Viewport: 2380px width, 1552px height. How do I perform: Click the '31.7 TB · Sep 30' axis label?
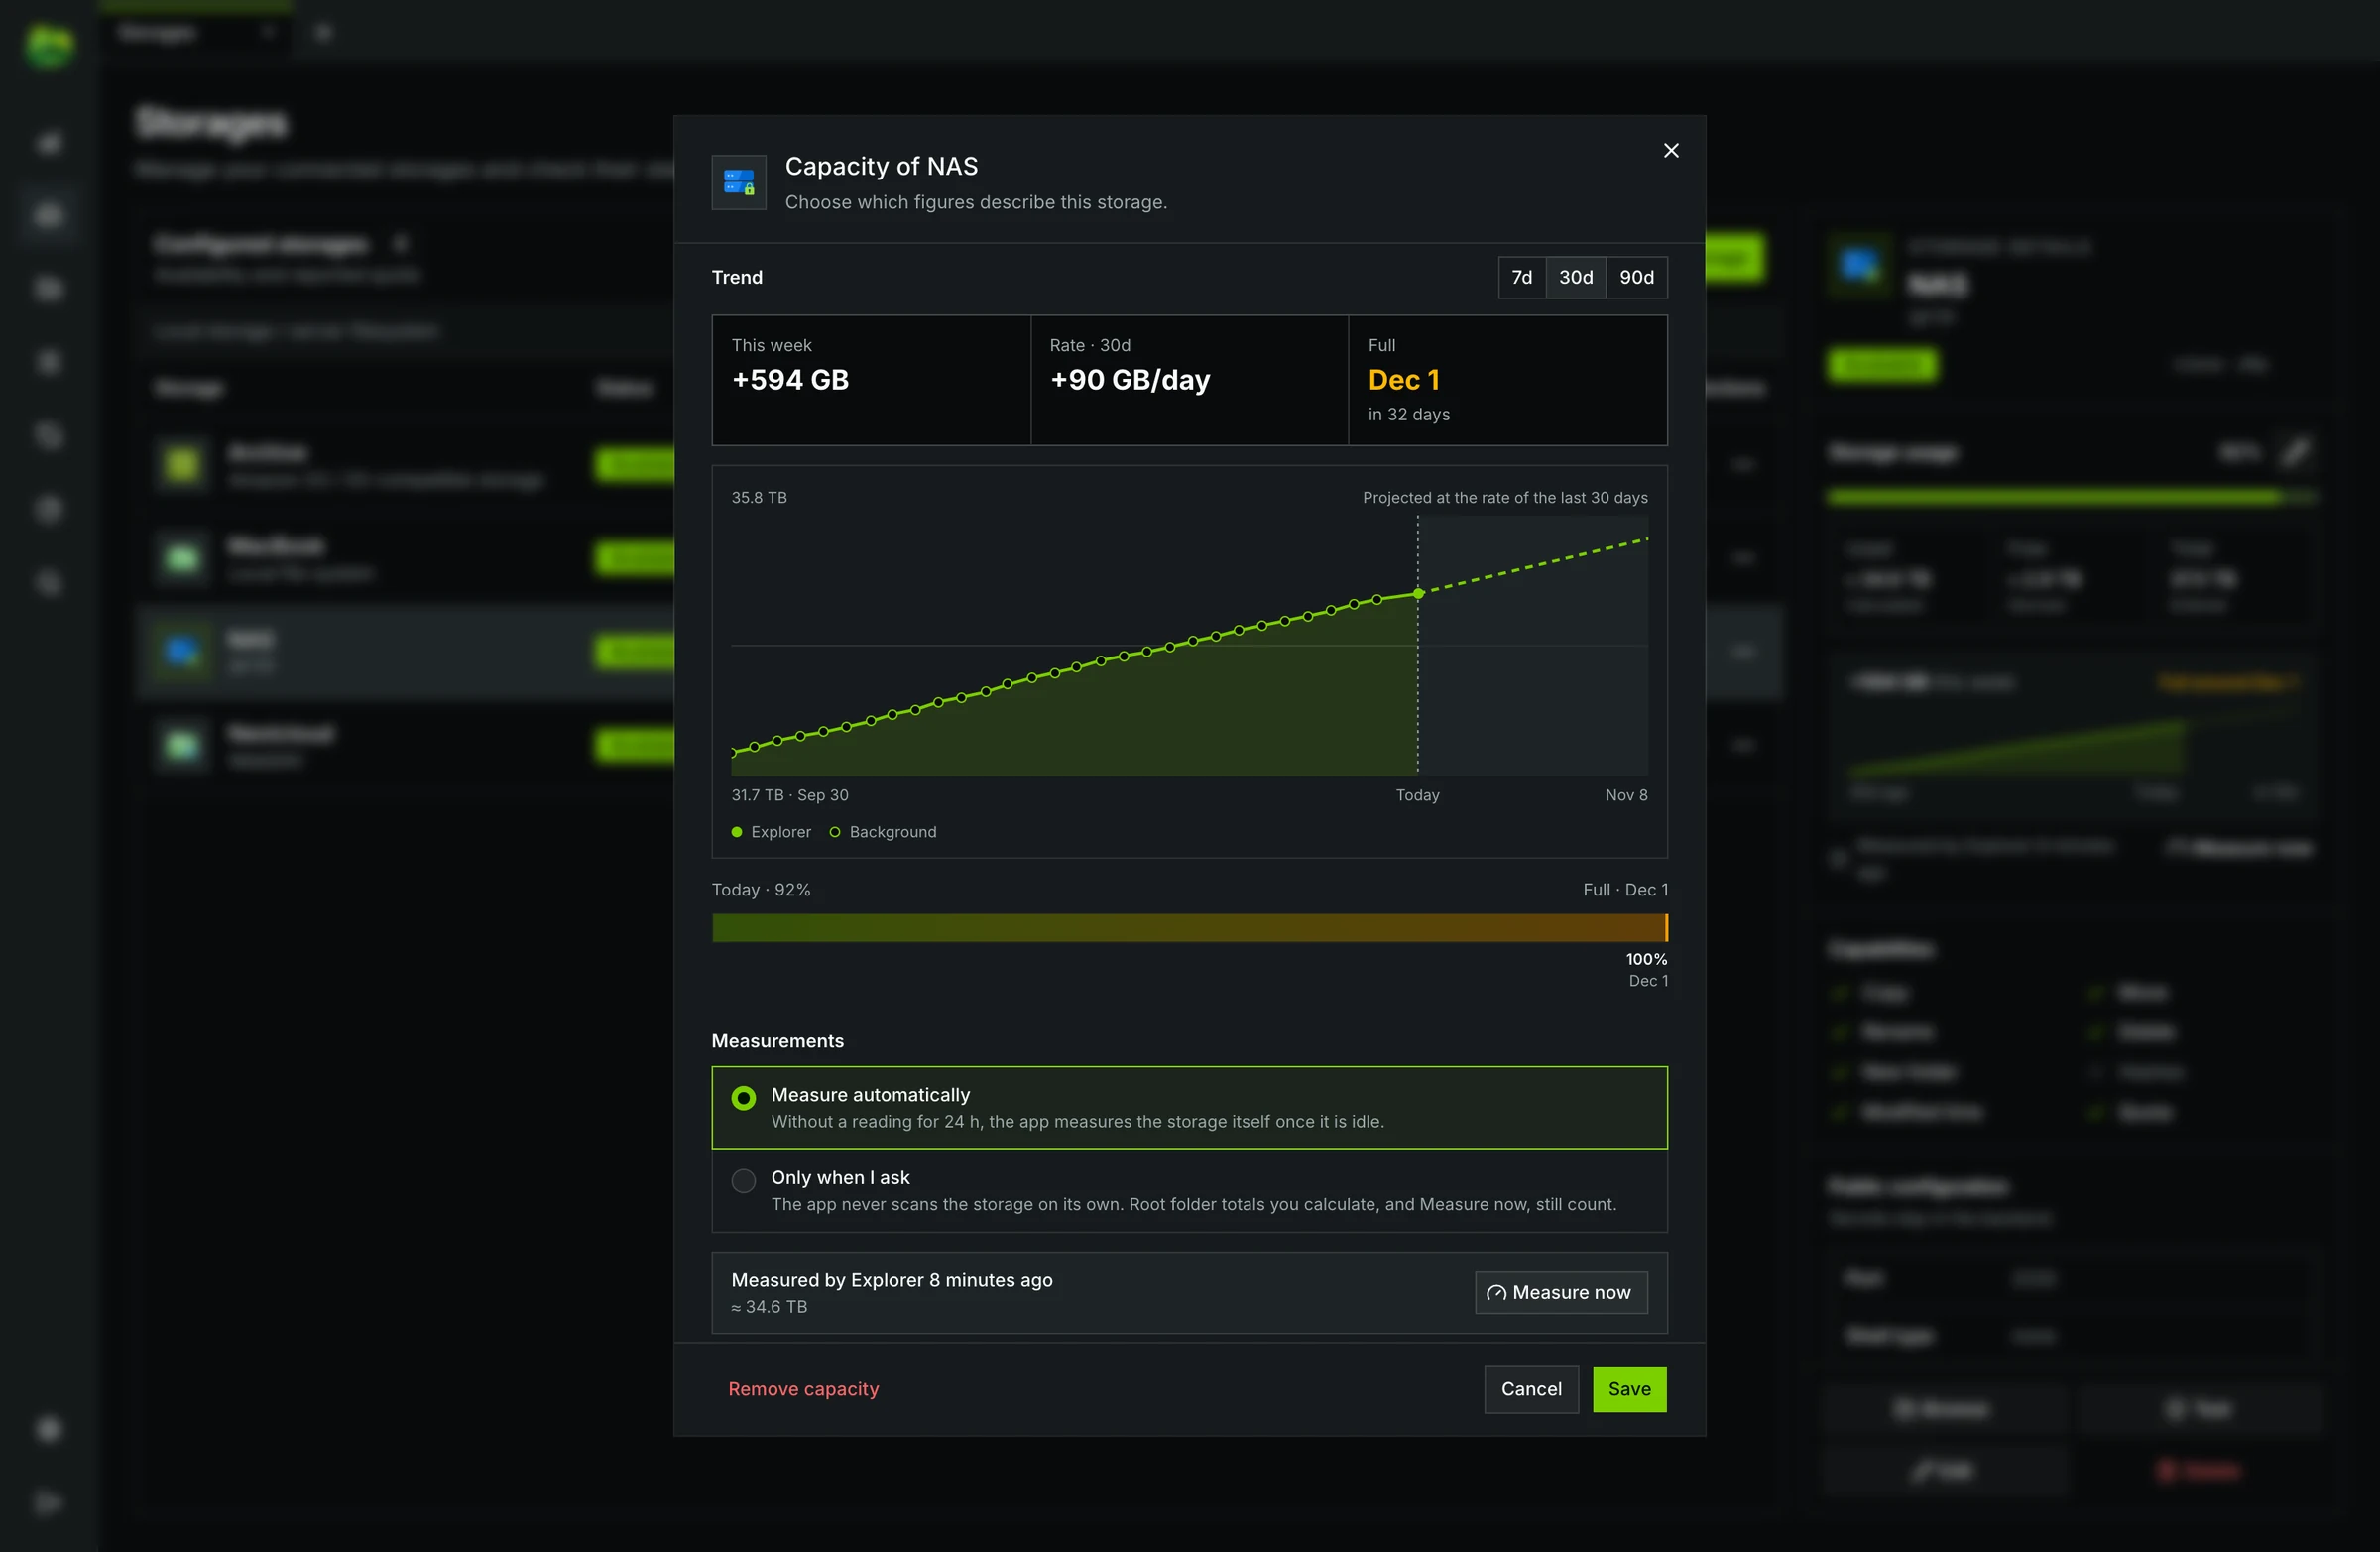point(789,795)
